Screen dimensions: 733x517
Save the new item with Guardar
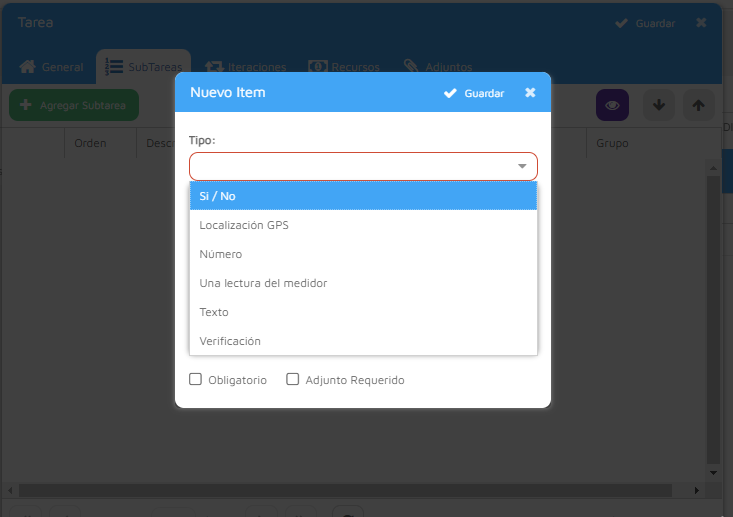tap(474, 93)
